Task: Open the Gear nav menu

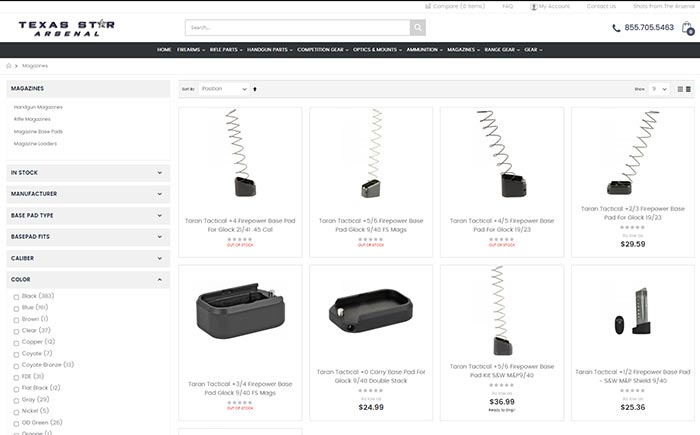Action: (x=533, y=50)
